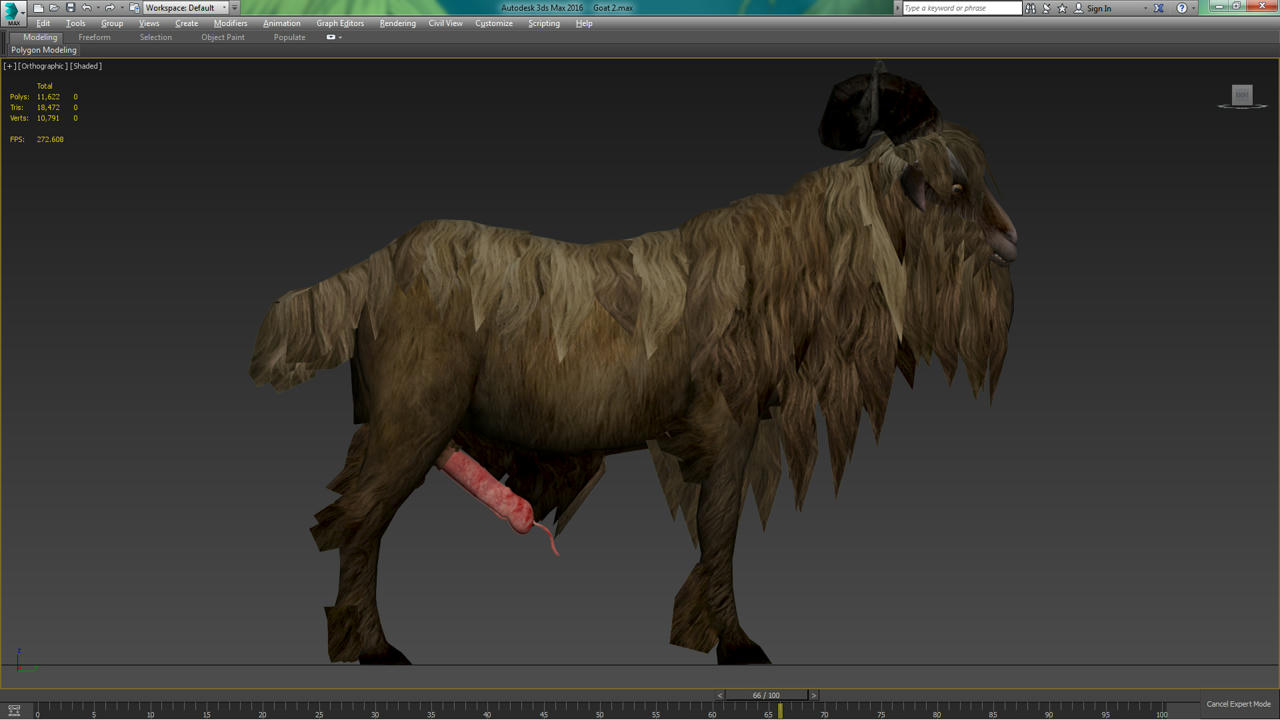The image size is (1280, 720).
Task: Click the binoculars search icon
Action: [x=1031, y=8]
